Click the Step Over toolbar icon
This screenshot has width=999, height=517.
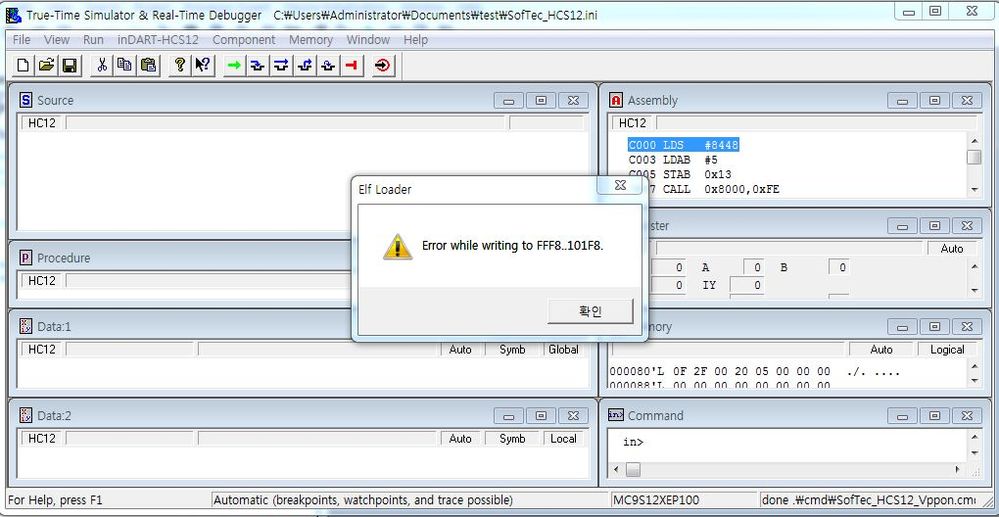tap(281, 65)
